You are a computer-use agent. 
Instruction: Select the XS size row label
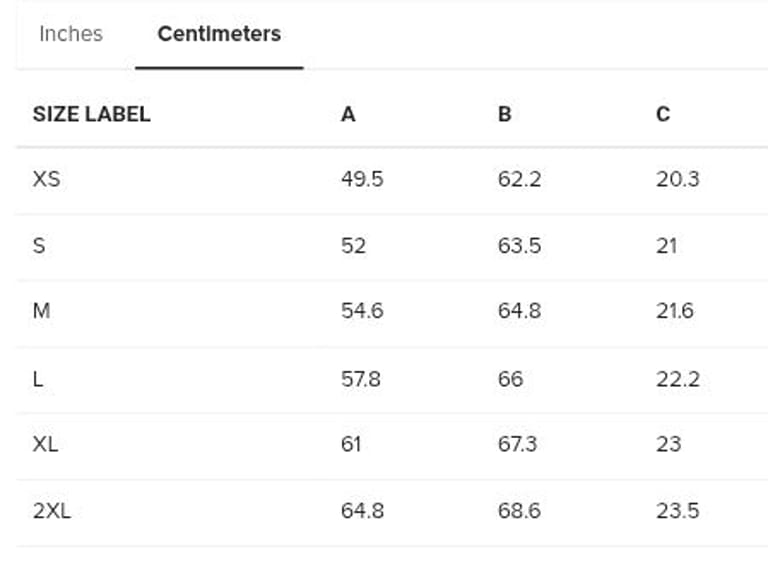click(46, 180)
